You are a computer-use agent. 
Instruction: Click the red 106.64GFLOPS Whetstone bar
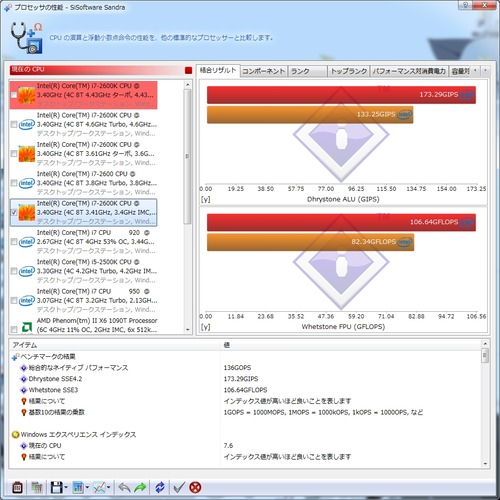click(x=341, y=222)
